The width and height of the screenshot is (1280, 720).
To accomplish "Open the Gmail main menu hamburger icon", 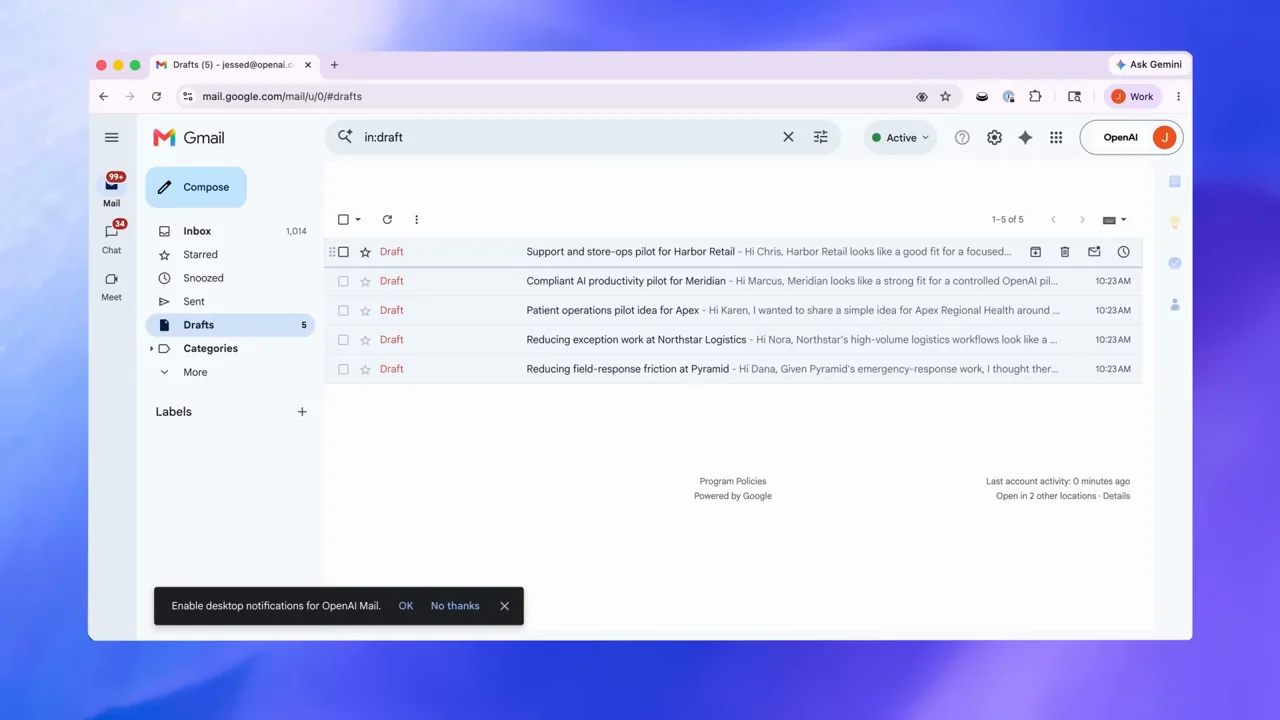I will [111, 137].
